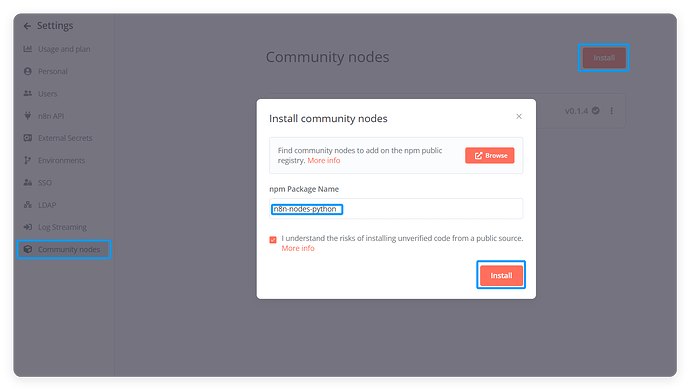This screenshot has height=389, width=690.
Task: Click Browse to open npm registry
Action: point(490,155)
